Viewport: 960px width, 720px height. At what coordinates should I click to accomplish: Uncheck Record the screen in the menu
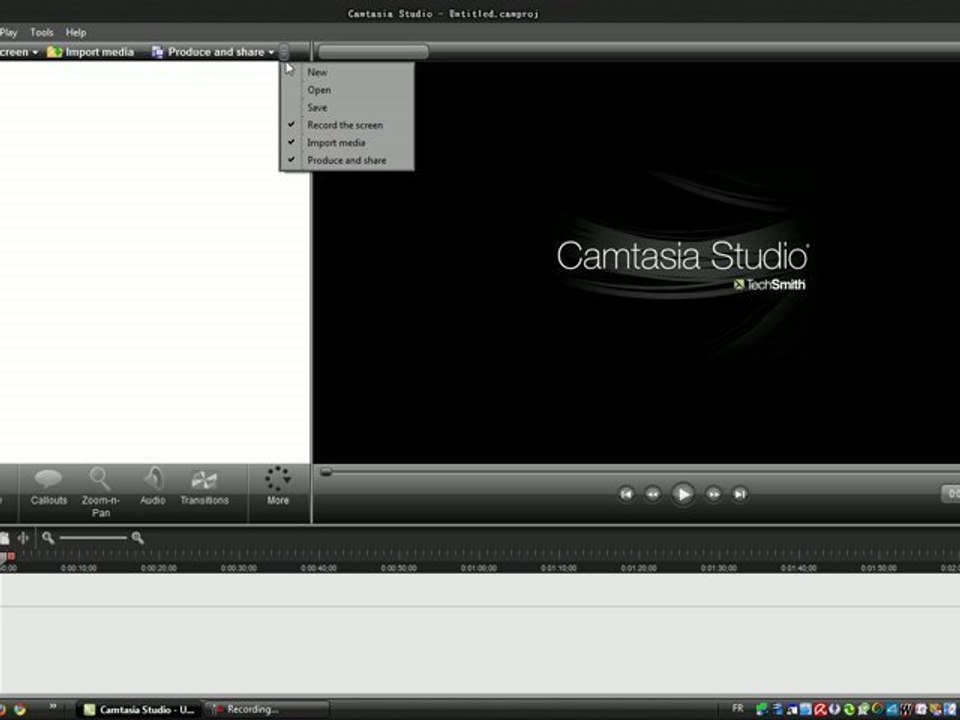(347, 125)
